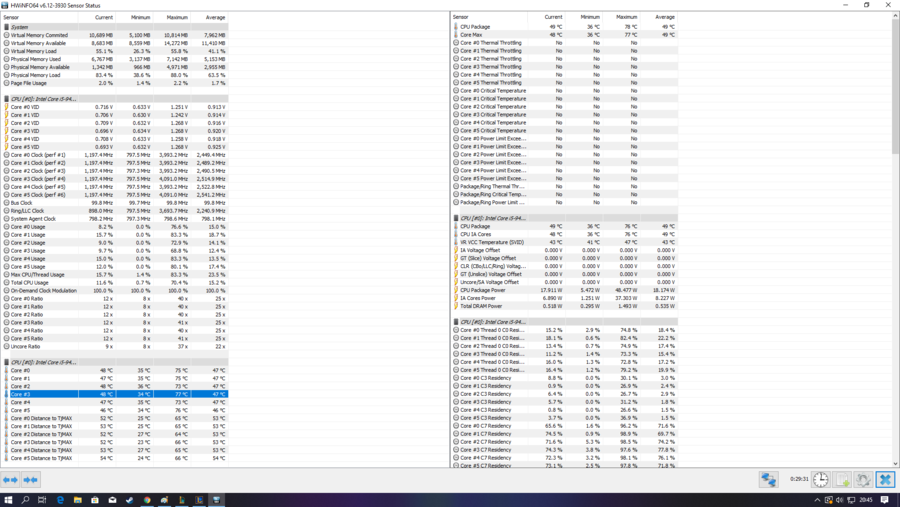This screenshot has width=900, height=507.
Task: Select the Core #5 Critical Temperature row
Action: click(x=565, y=130)
